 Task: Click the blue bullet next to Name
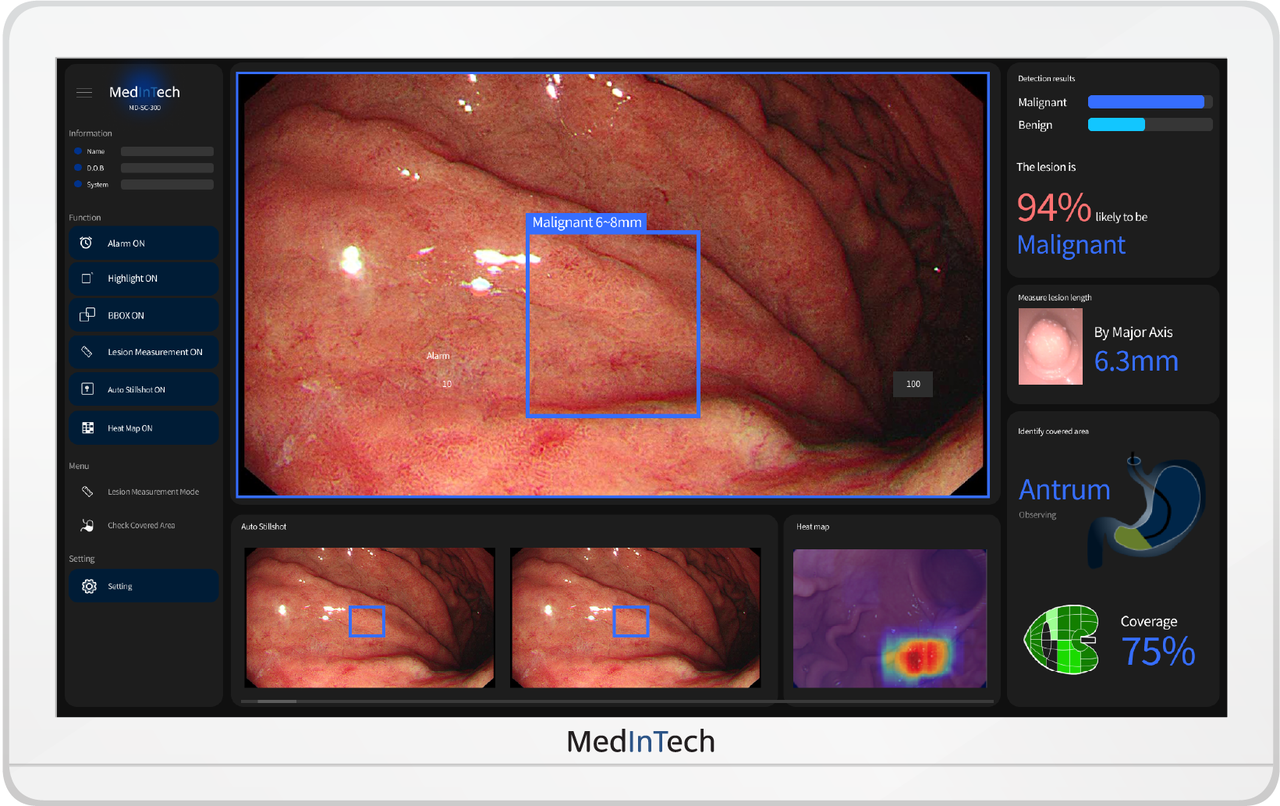tap(78, 151)
